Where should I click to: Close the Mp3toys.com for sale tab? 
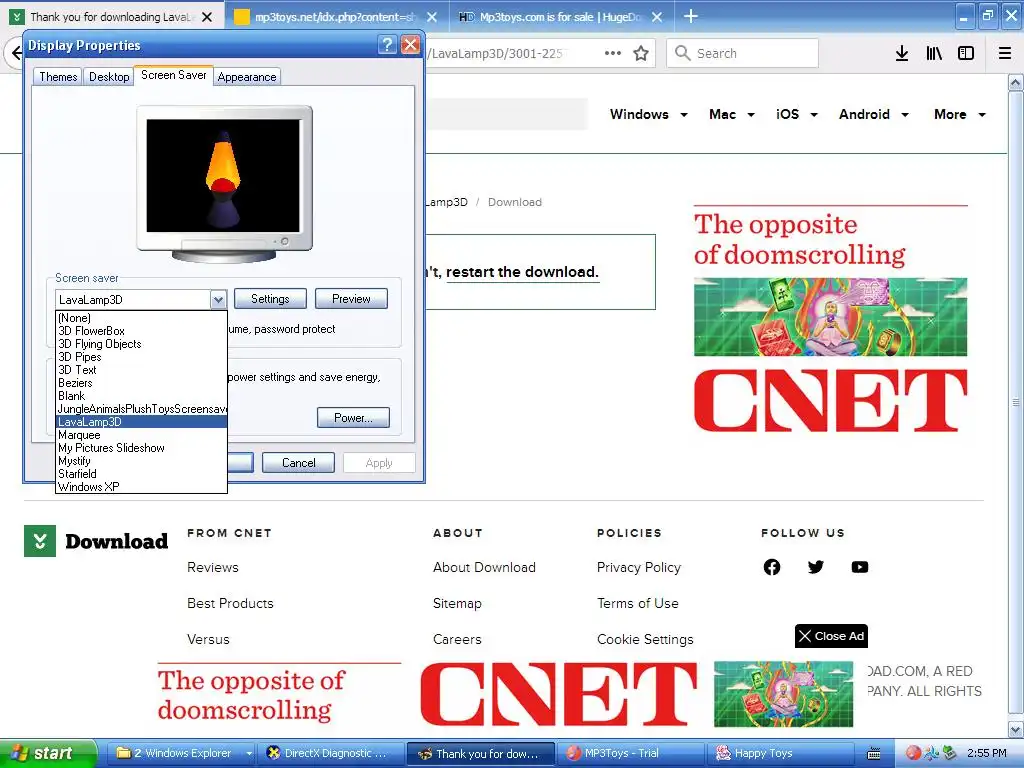pyautogui.click(x=657, y=17)
